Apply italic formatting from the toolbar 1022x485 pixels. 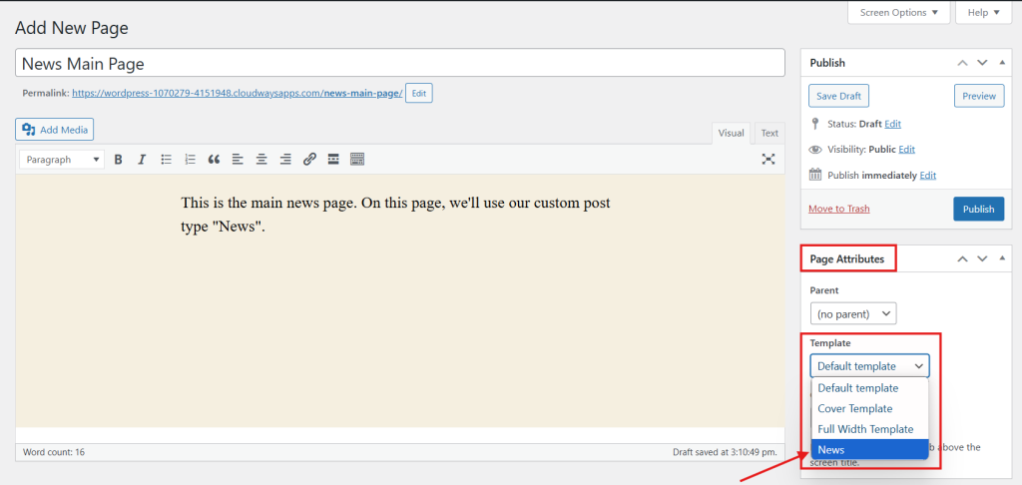(142, 159)
